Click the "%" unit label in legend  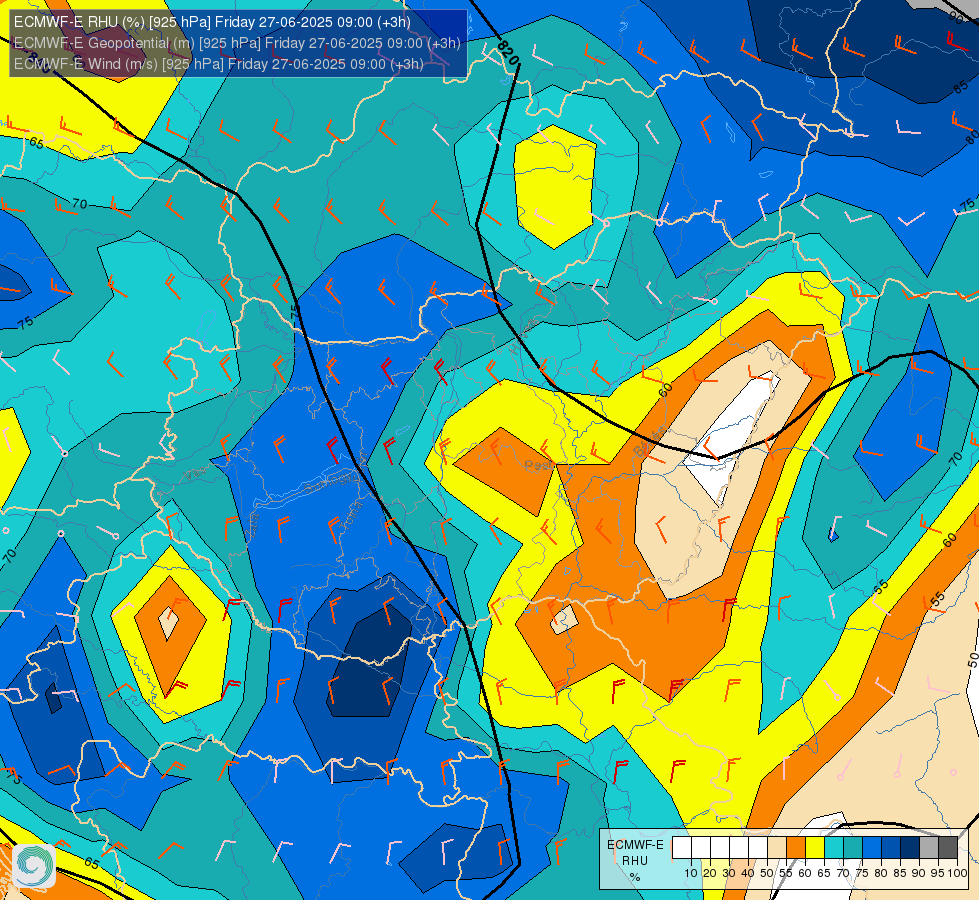tap(635, 877)
